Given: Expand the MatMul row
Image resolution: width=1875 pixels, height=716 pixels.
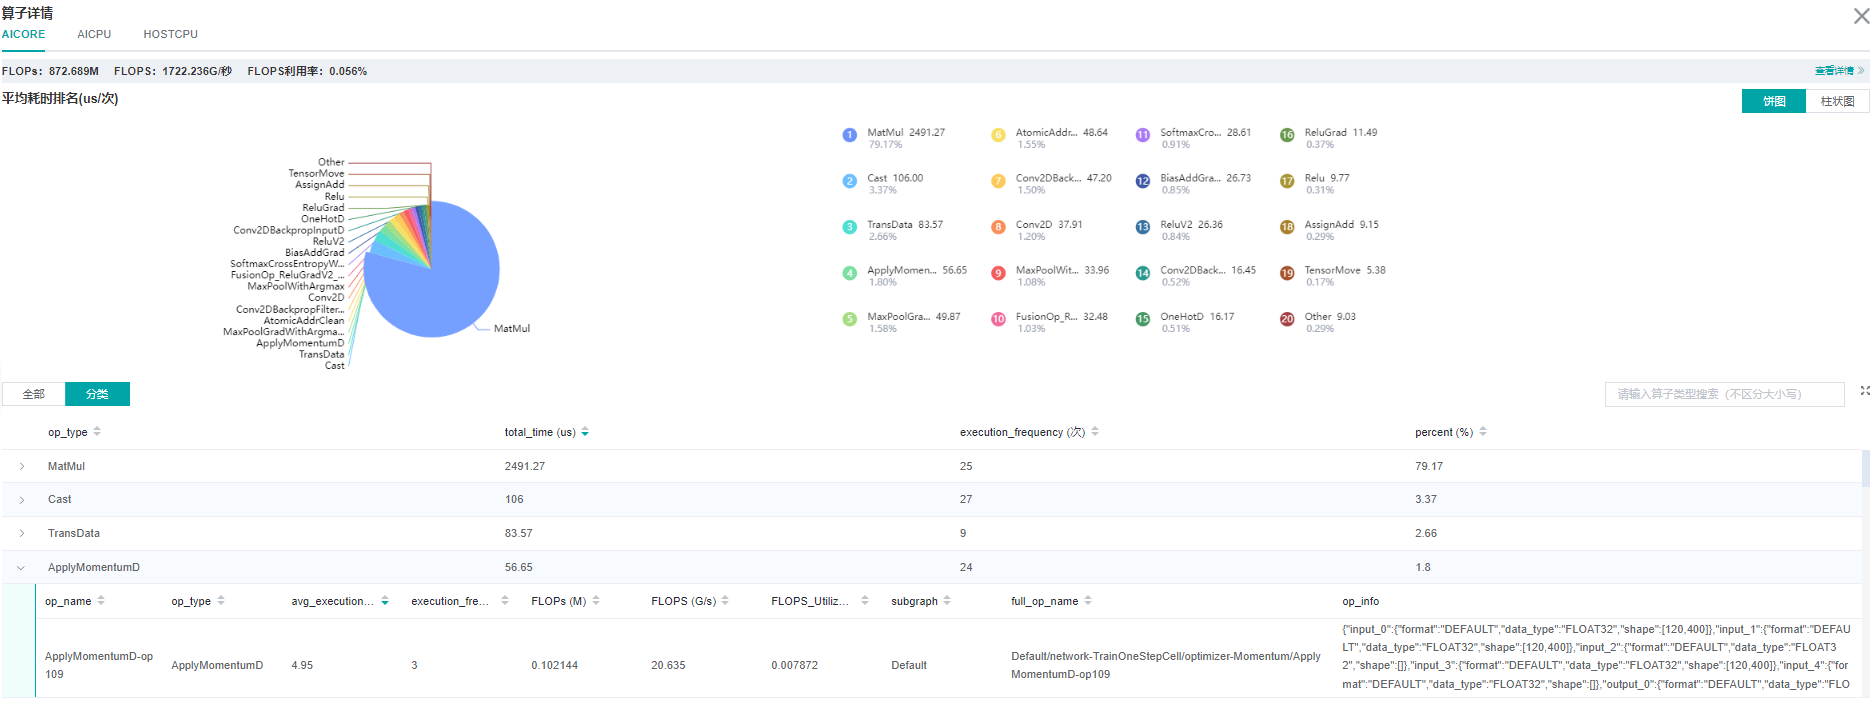Looking at the screenshot, I should 22,467.
